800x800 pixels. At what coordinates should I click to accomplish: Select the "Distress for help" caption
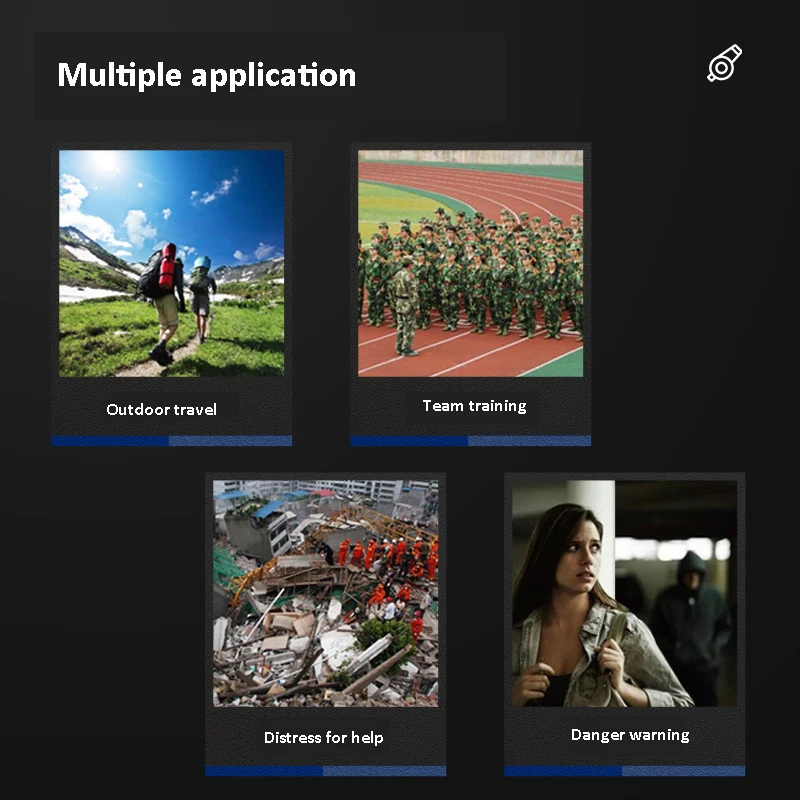click(323, 738)
